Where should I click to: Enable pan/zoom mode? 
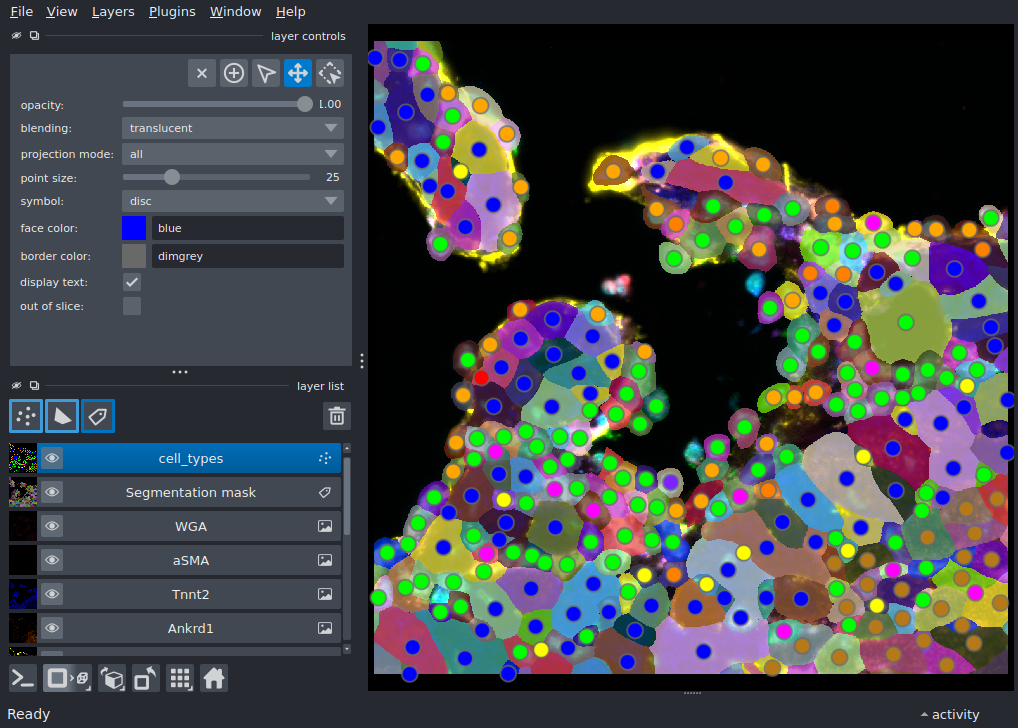tap(298, 73)
